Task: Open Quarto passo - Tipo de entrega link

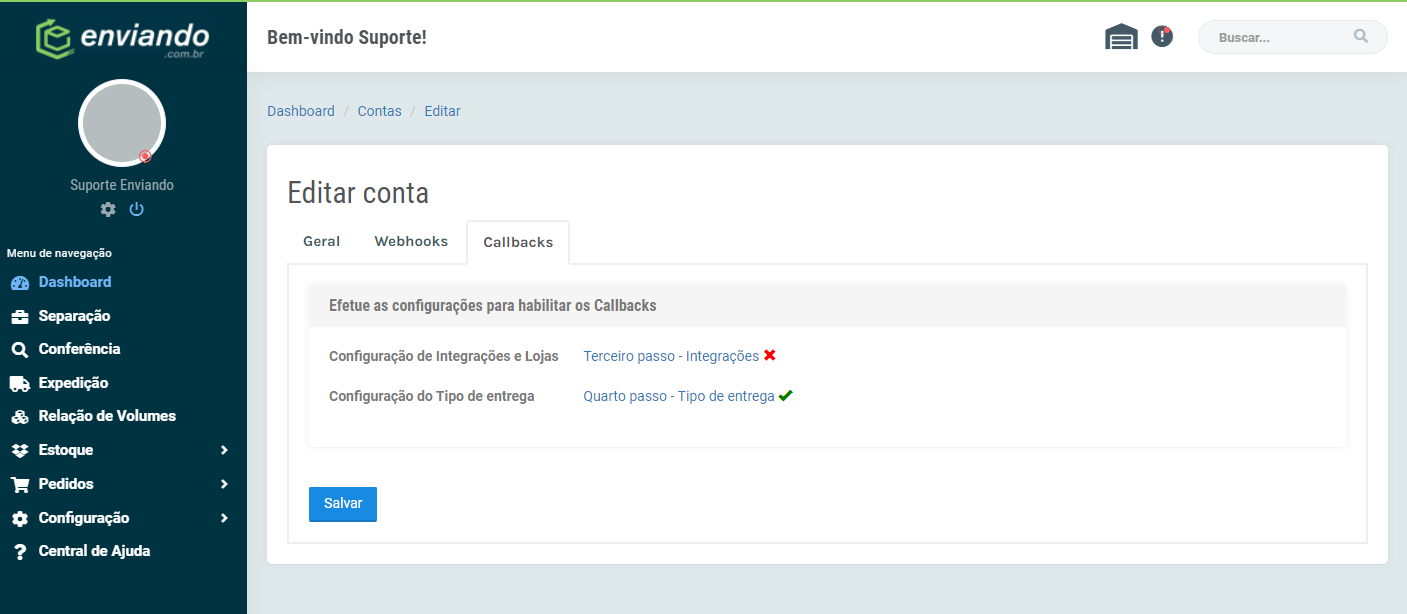Action: 679,396
